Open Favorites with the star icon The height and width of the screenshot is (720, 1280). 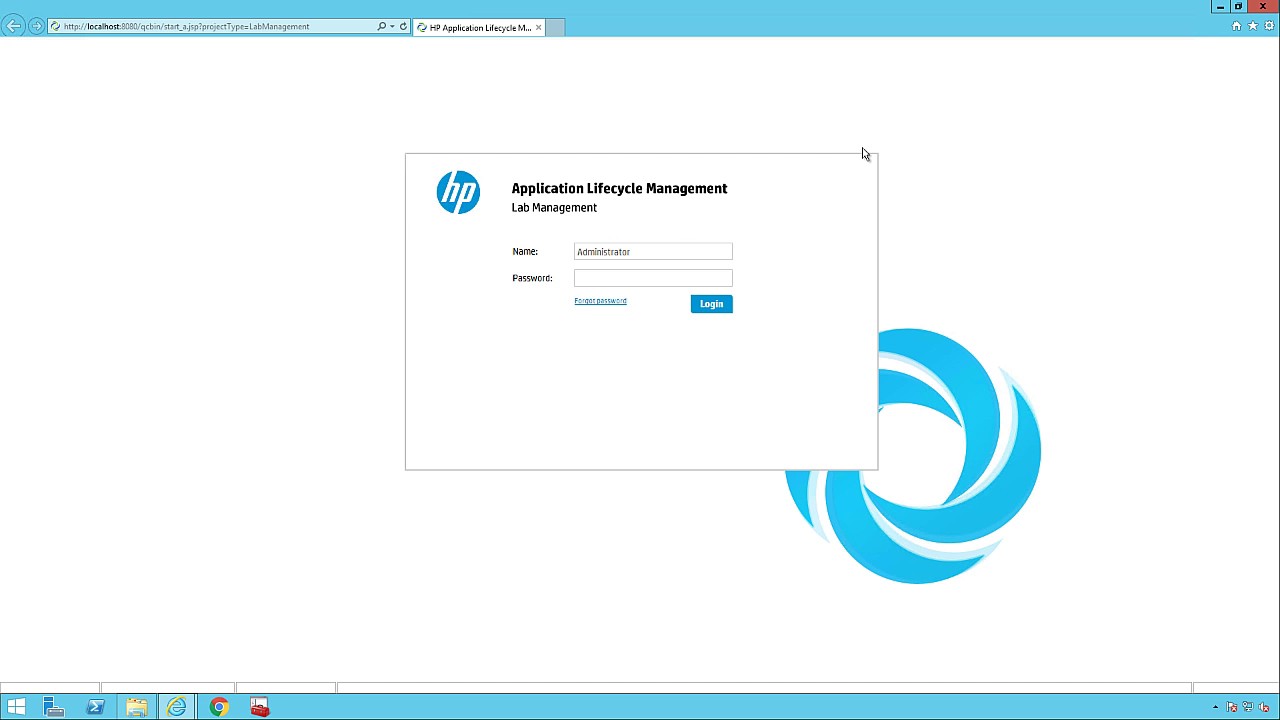pos(1253,26)
